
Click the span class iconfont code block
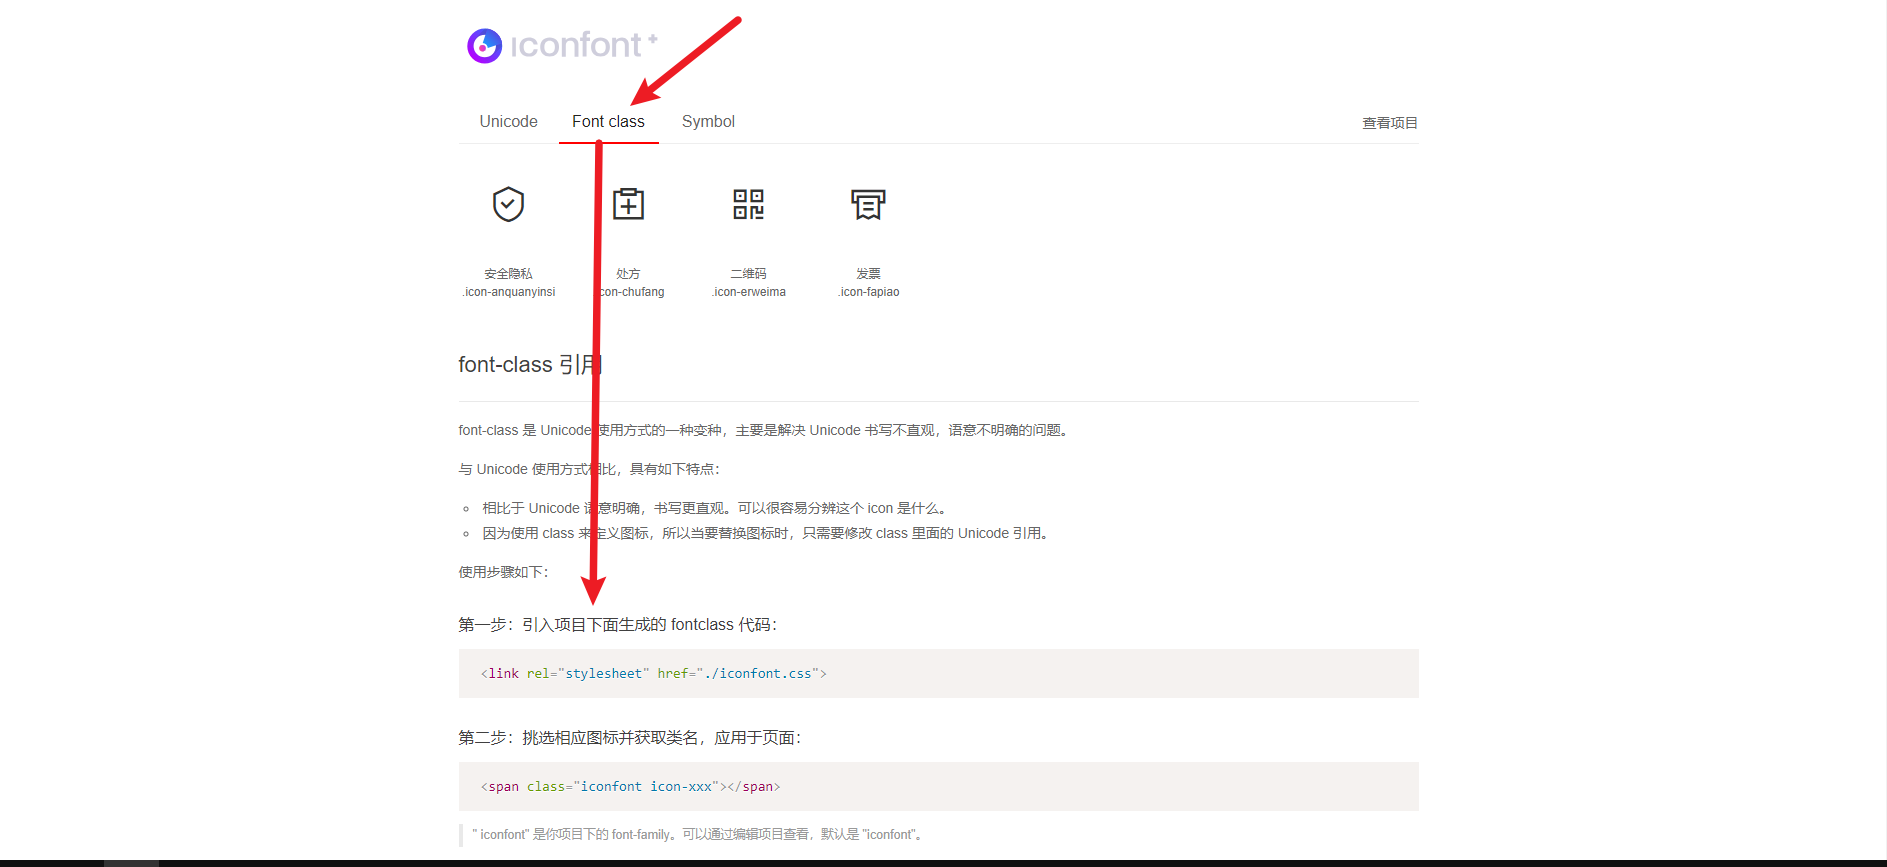[x=938, y=786]
